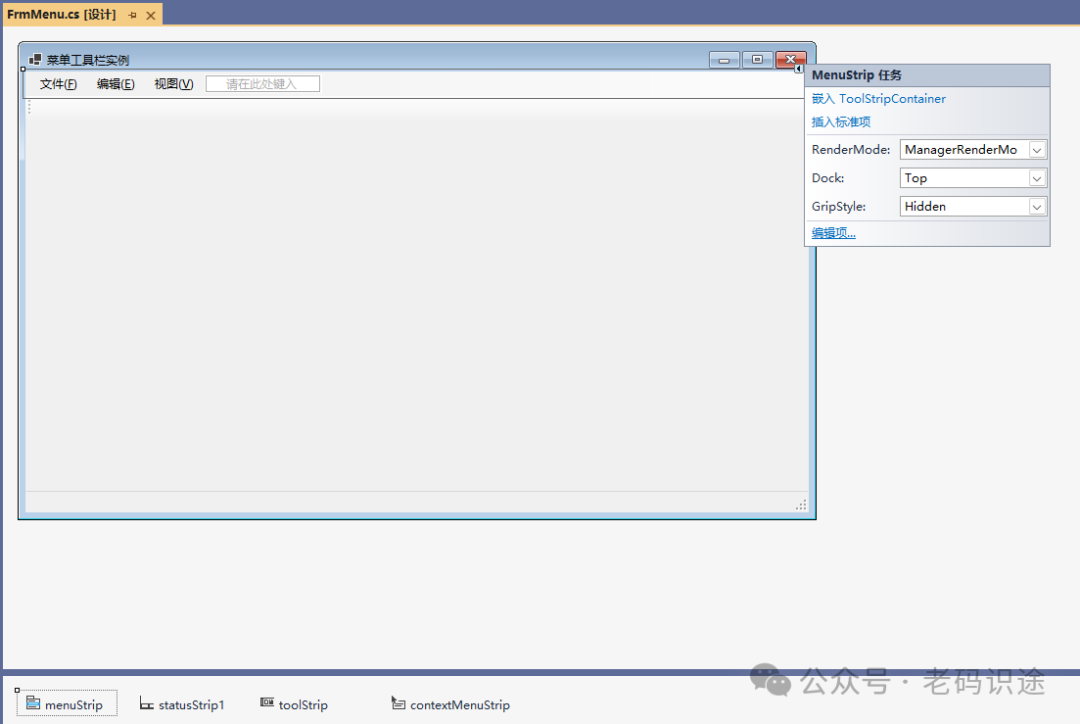Click the 请在此处键入 menu input box
1080x724 pixels.
click(262, 84)
